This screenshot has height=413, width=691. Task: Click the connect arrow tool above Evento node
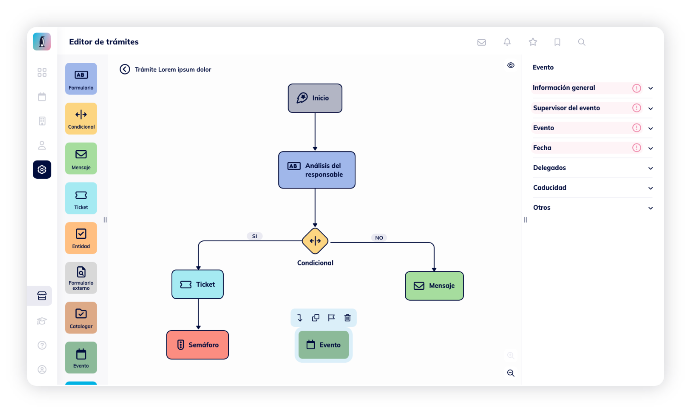[x=300, y=318]
